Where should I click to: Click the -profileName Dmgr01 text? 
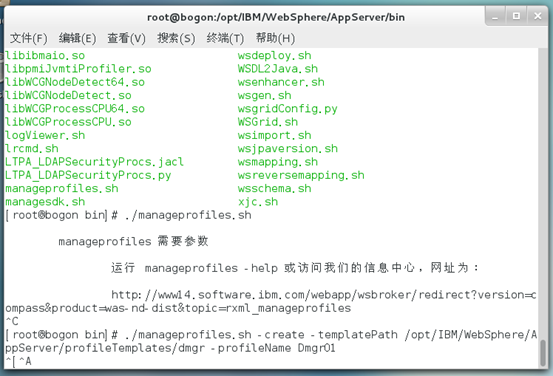point(273,348)
